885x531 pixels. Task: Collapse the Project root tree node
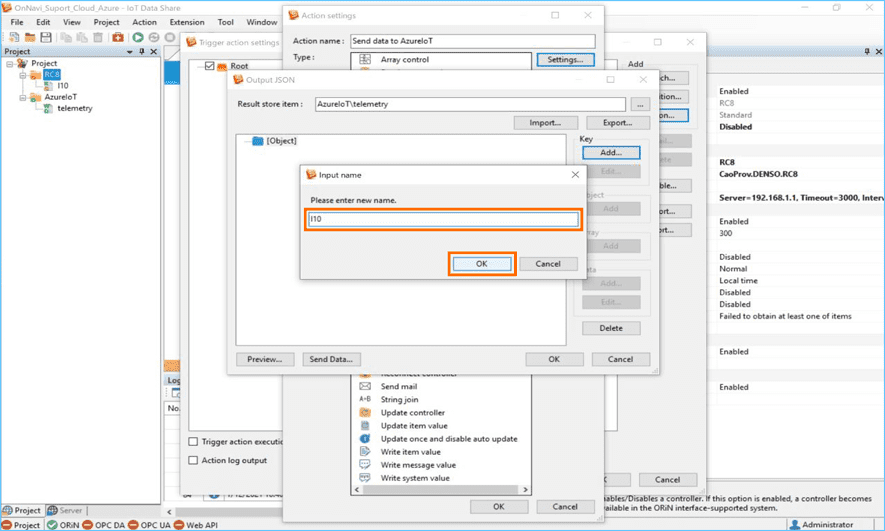pyautogui.click(x=10, y=64)
